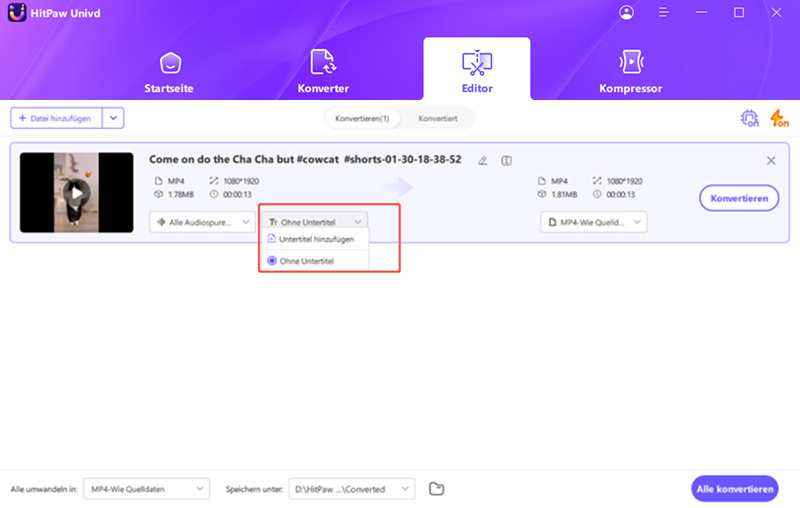Collapse the Ohne Untertitel subtitle dropdown
This screenshot has height=508, width=800.
point(315,222)
